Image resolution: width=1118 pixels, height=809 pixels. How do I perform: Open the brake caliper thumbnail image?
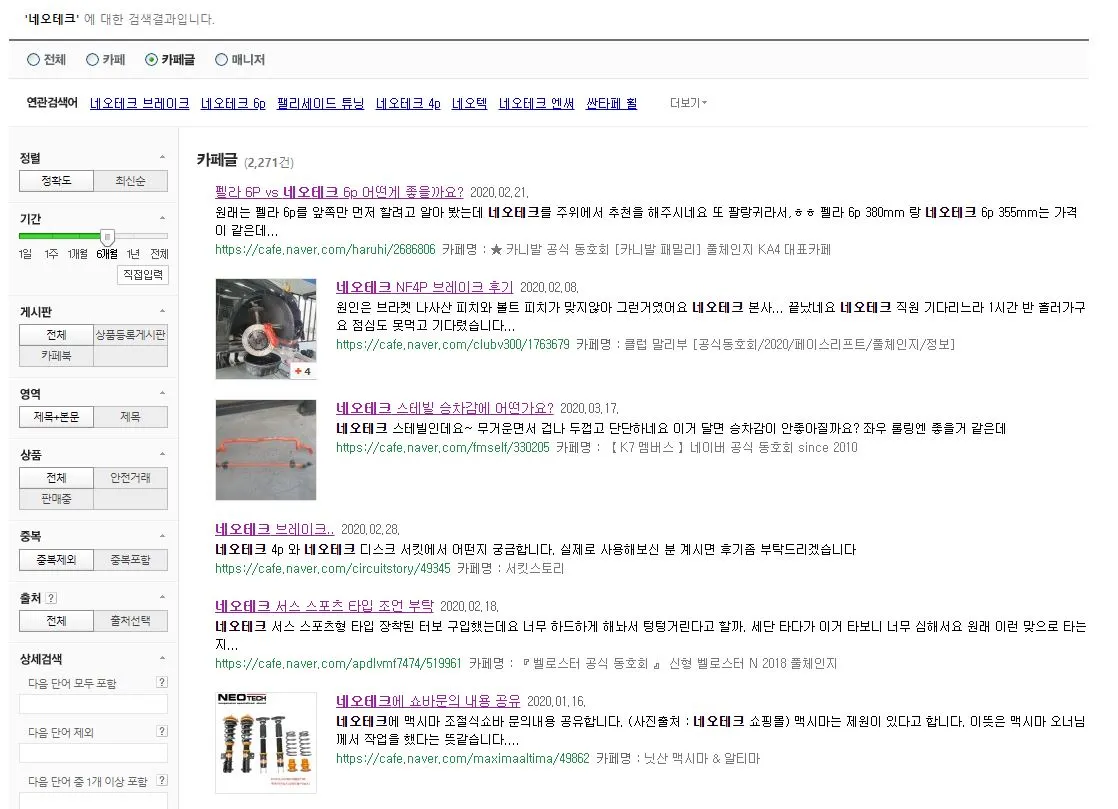point(266,329)
